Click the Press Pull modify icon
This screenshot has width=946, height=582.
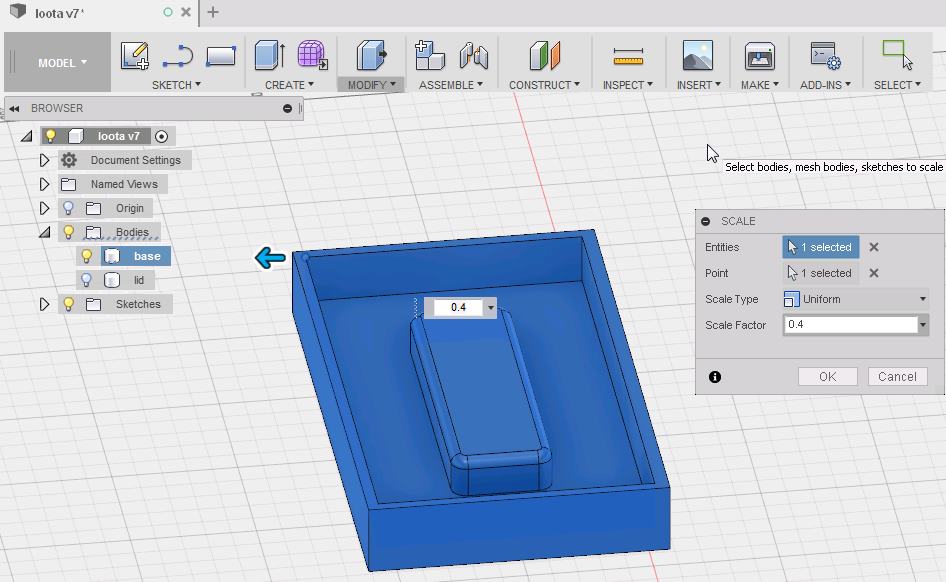pos(371,55)
